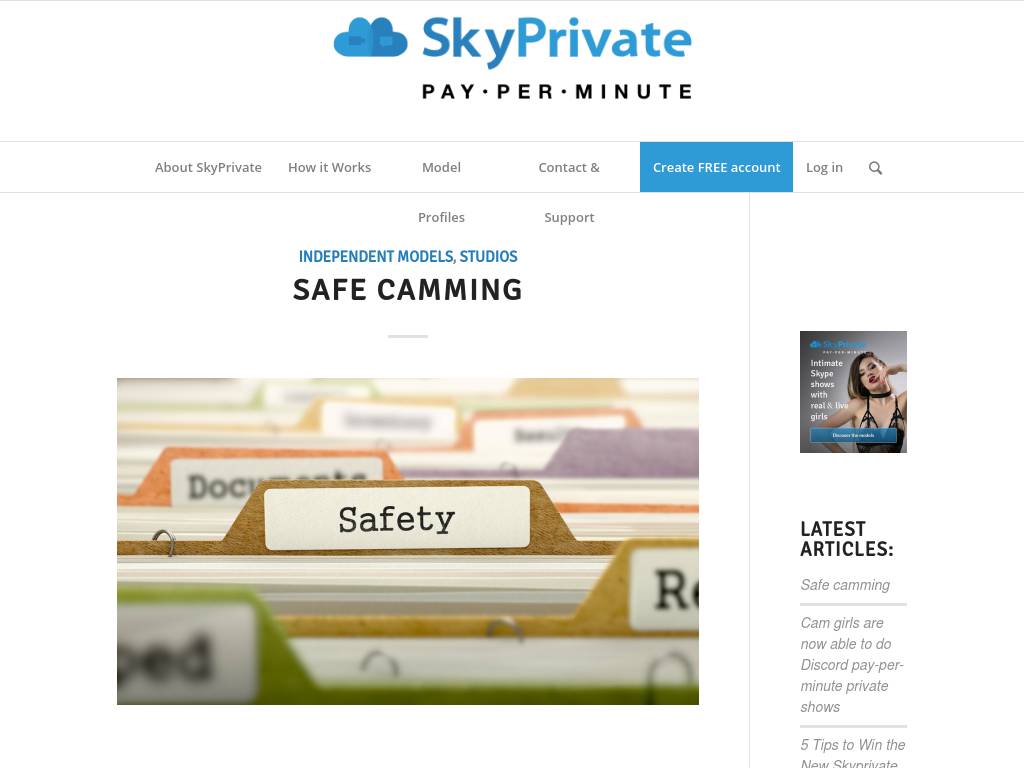1024x768 pixels.
Task: Open Model Profiles navigation item
Action: coord(441,192)
